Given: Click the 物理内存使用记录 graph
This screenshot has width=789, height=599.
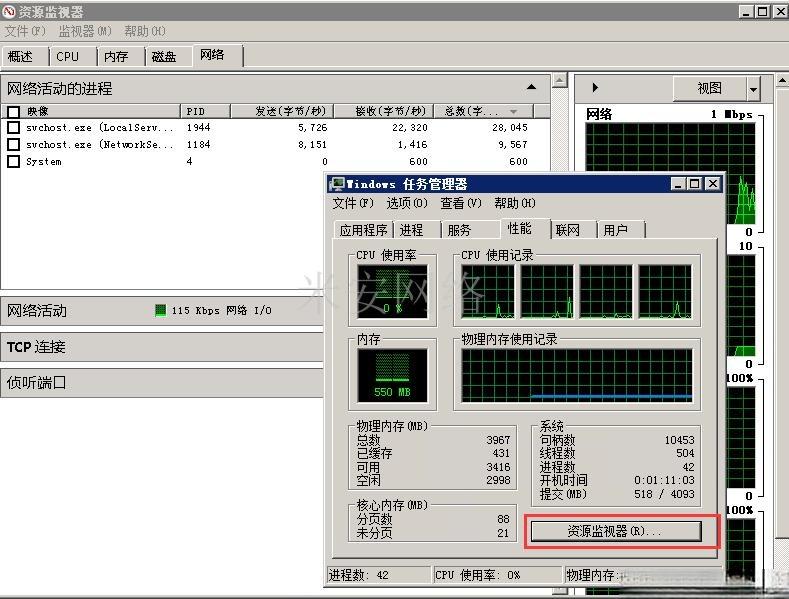Looking at the screenshot, I should [x=577, y=376].
